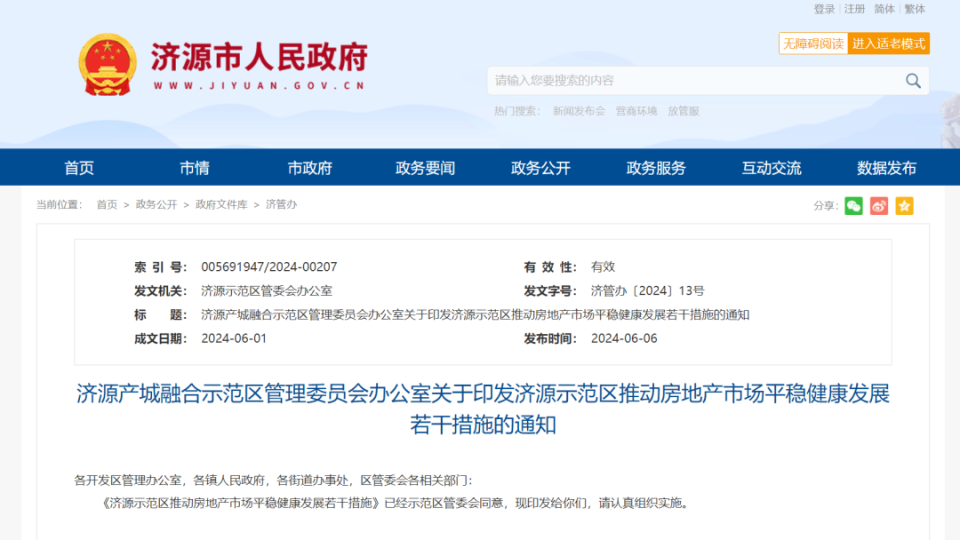Click the 首页 breadcrumb link

107,205
